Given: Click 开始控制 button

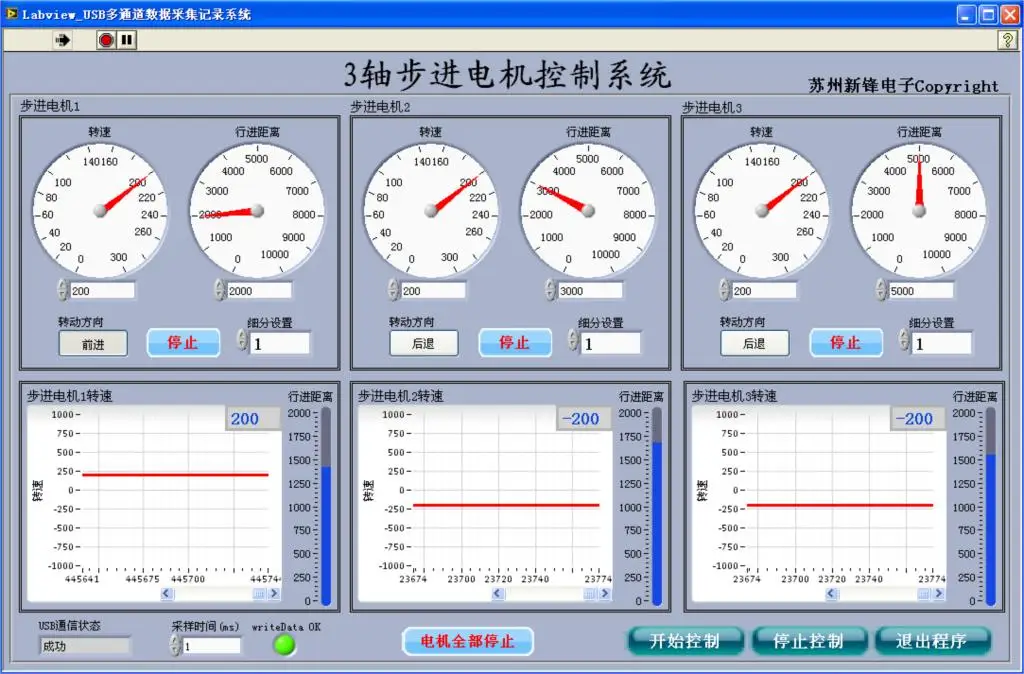Looking at the screenshot, I should click(x=685, y=641).
